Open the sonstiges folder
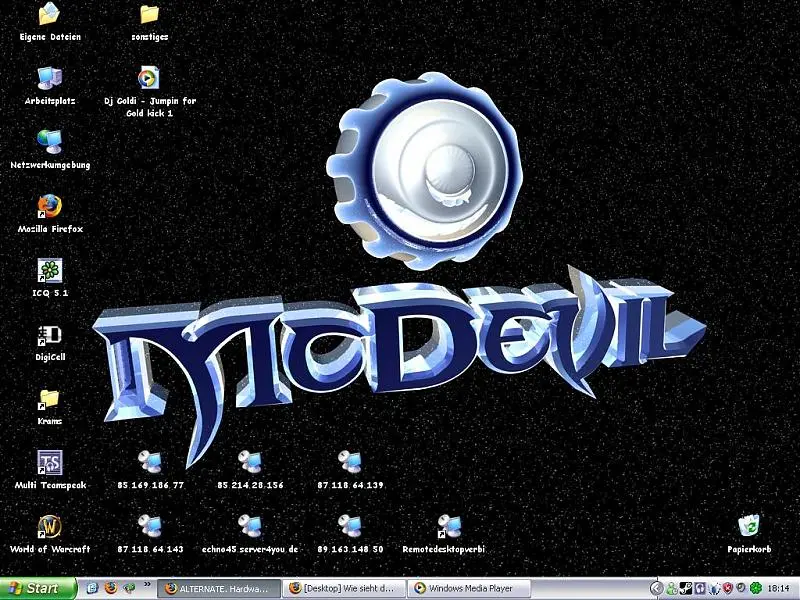This screenshot has height=600, width=800. tap(149, 15)
